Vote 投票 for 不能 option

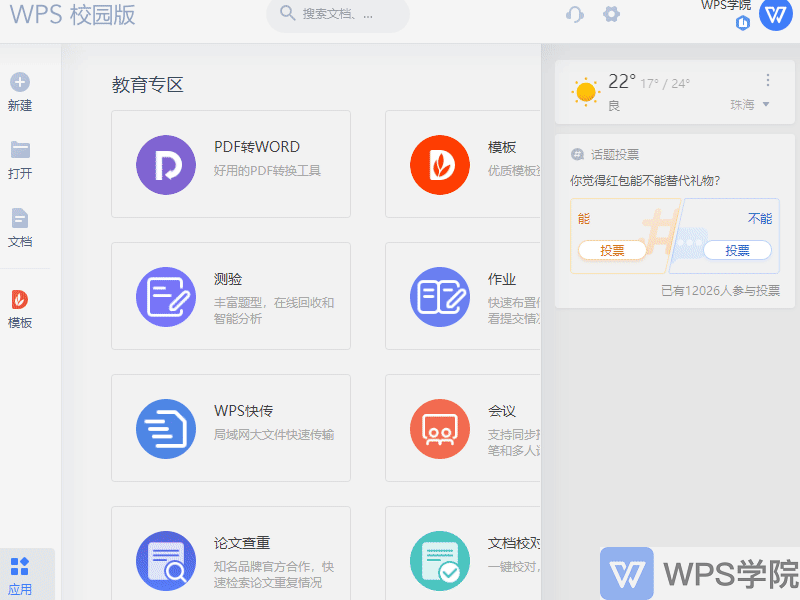pyautogui.click(x=737, y=250)
